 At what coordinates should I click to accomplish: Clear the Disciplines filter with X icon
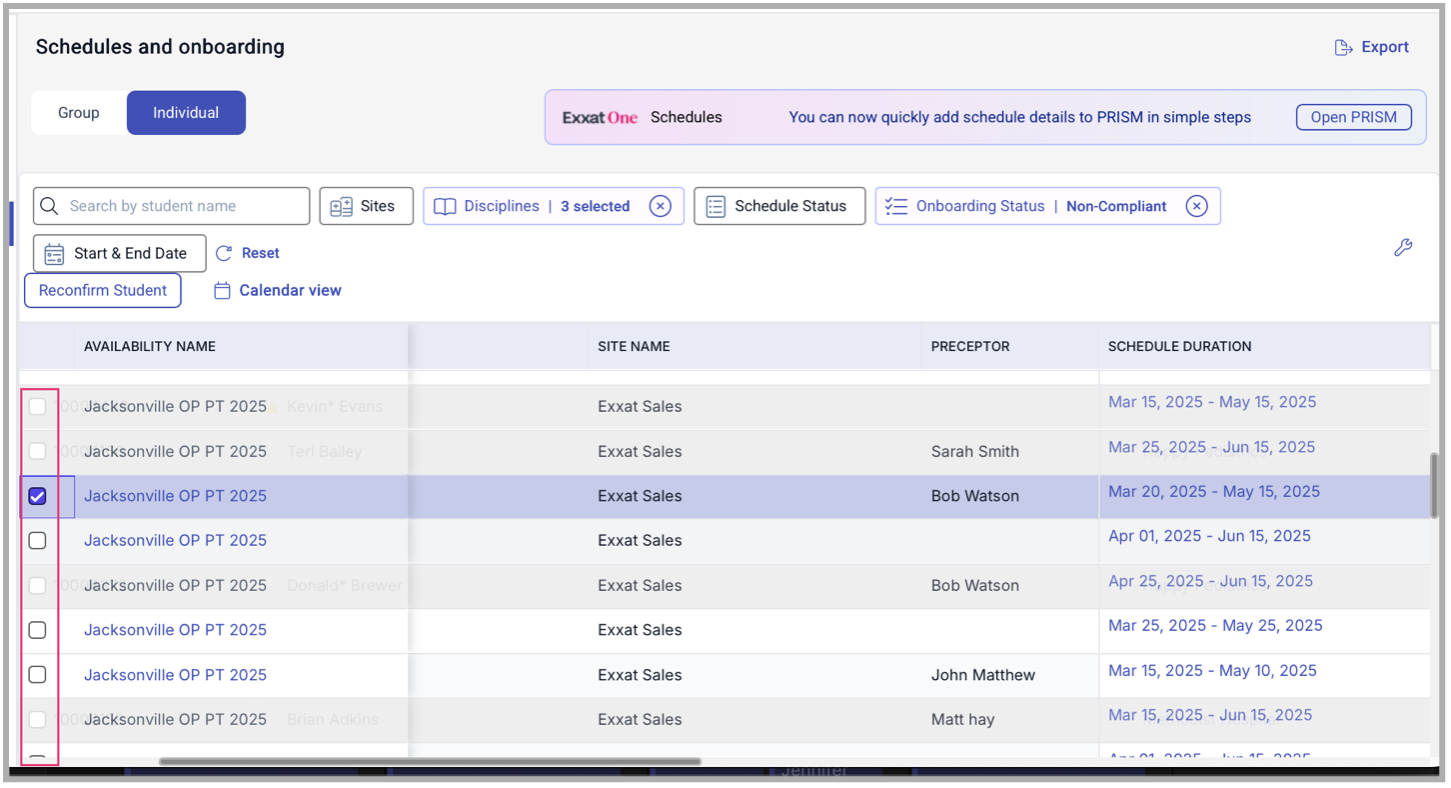tap(660, 206)
